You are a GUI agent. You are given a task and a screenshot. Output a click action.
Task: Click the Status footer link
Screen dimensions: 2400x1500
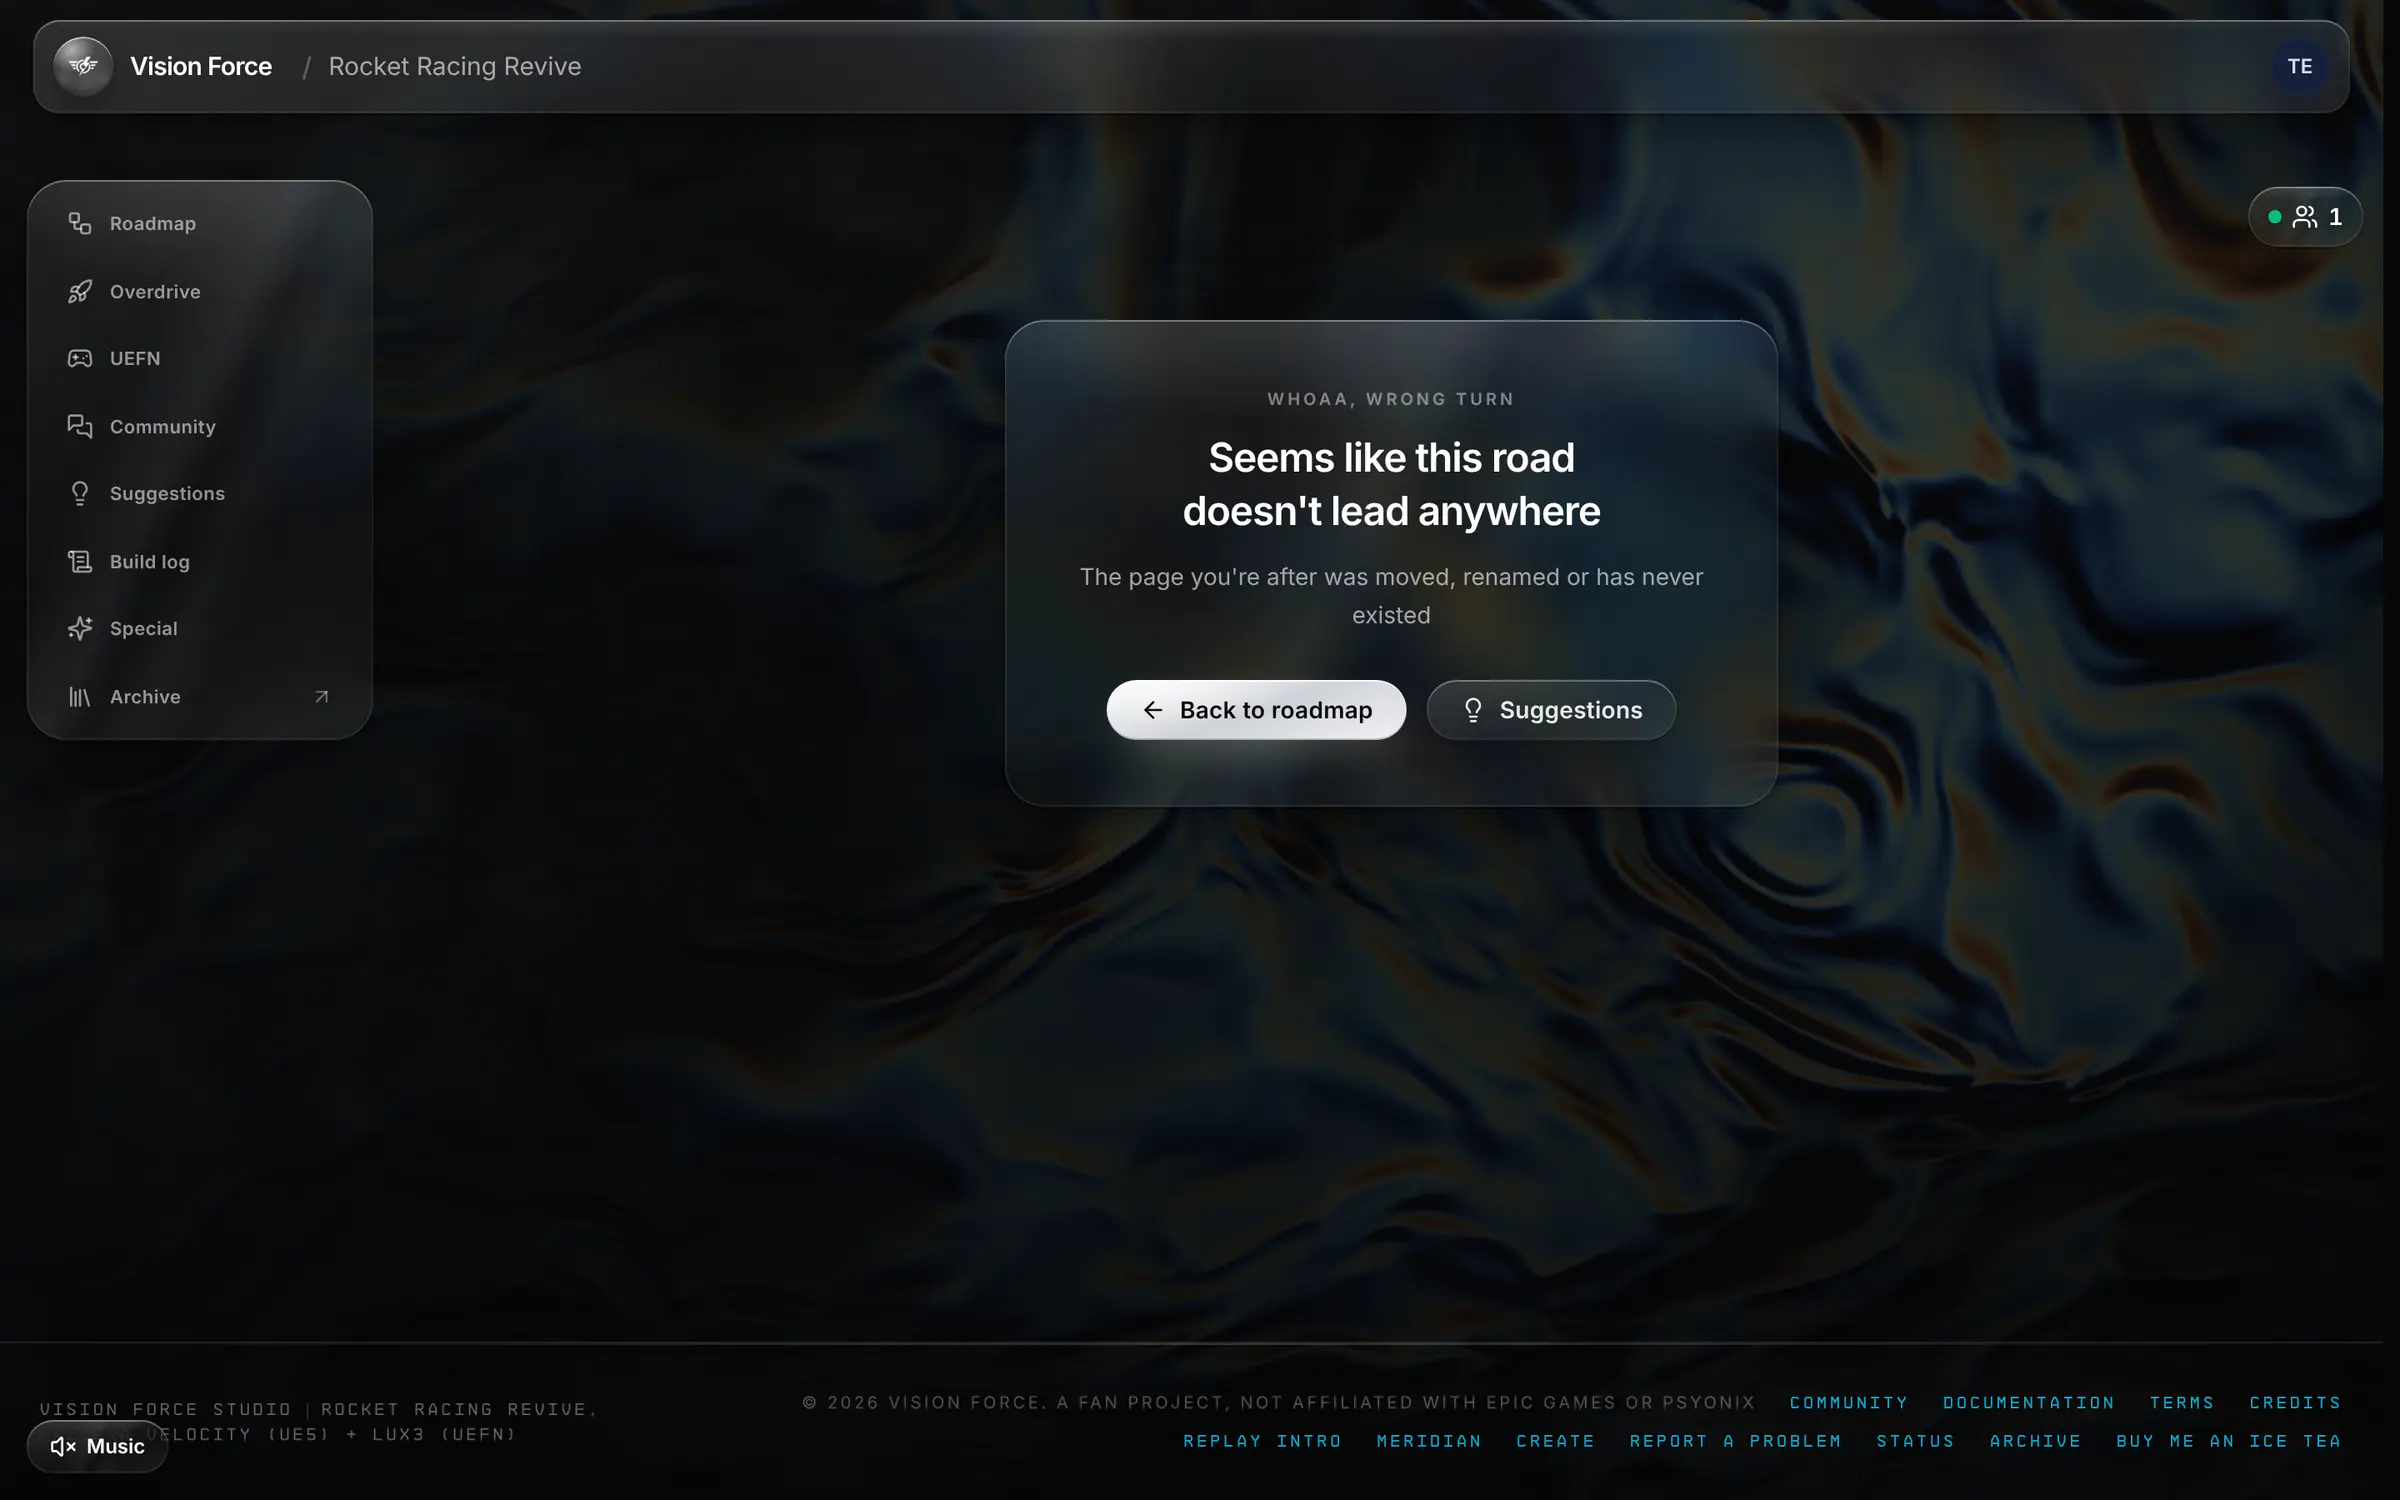point(1915,1441)
